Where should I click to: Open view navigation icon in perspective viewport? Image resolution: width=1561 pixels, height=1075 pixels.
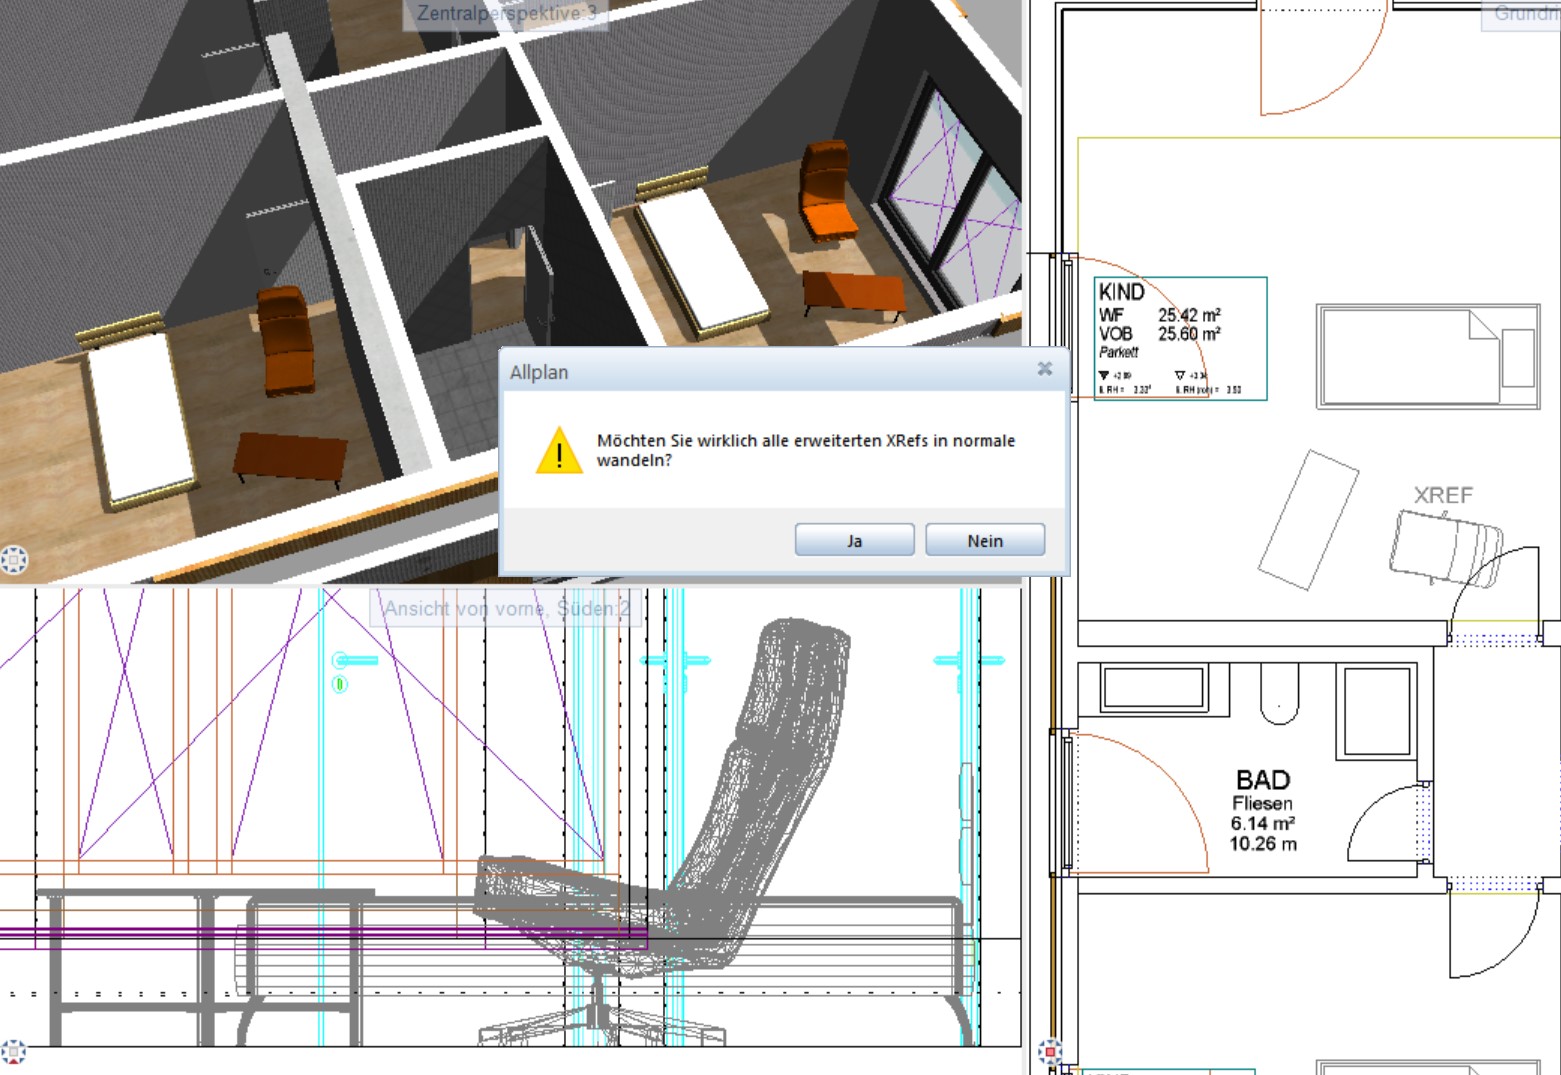coord(14,560)
